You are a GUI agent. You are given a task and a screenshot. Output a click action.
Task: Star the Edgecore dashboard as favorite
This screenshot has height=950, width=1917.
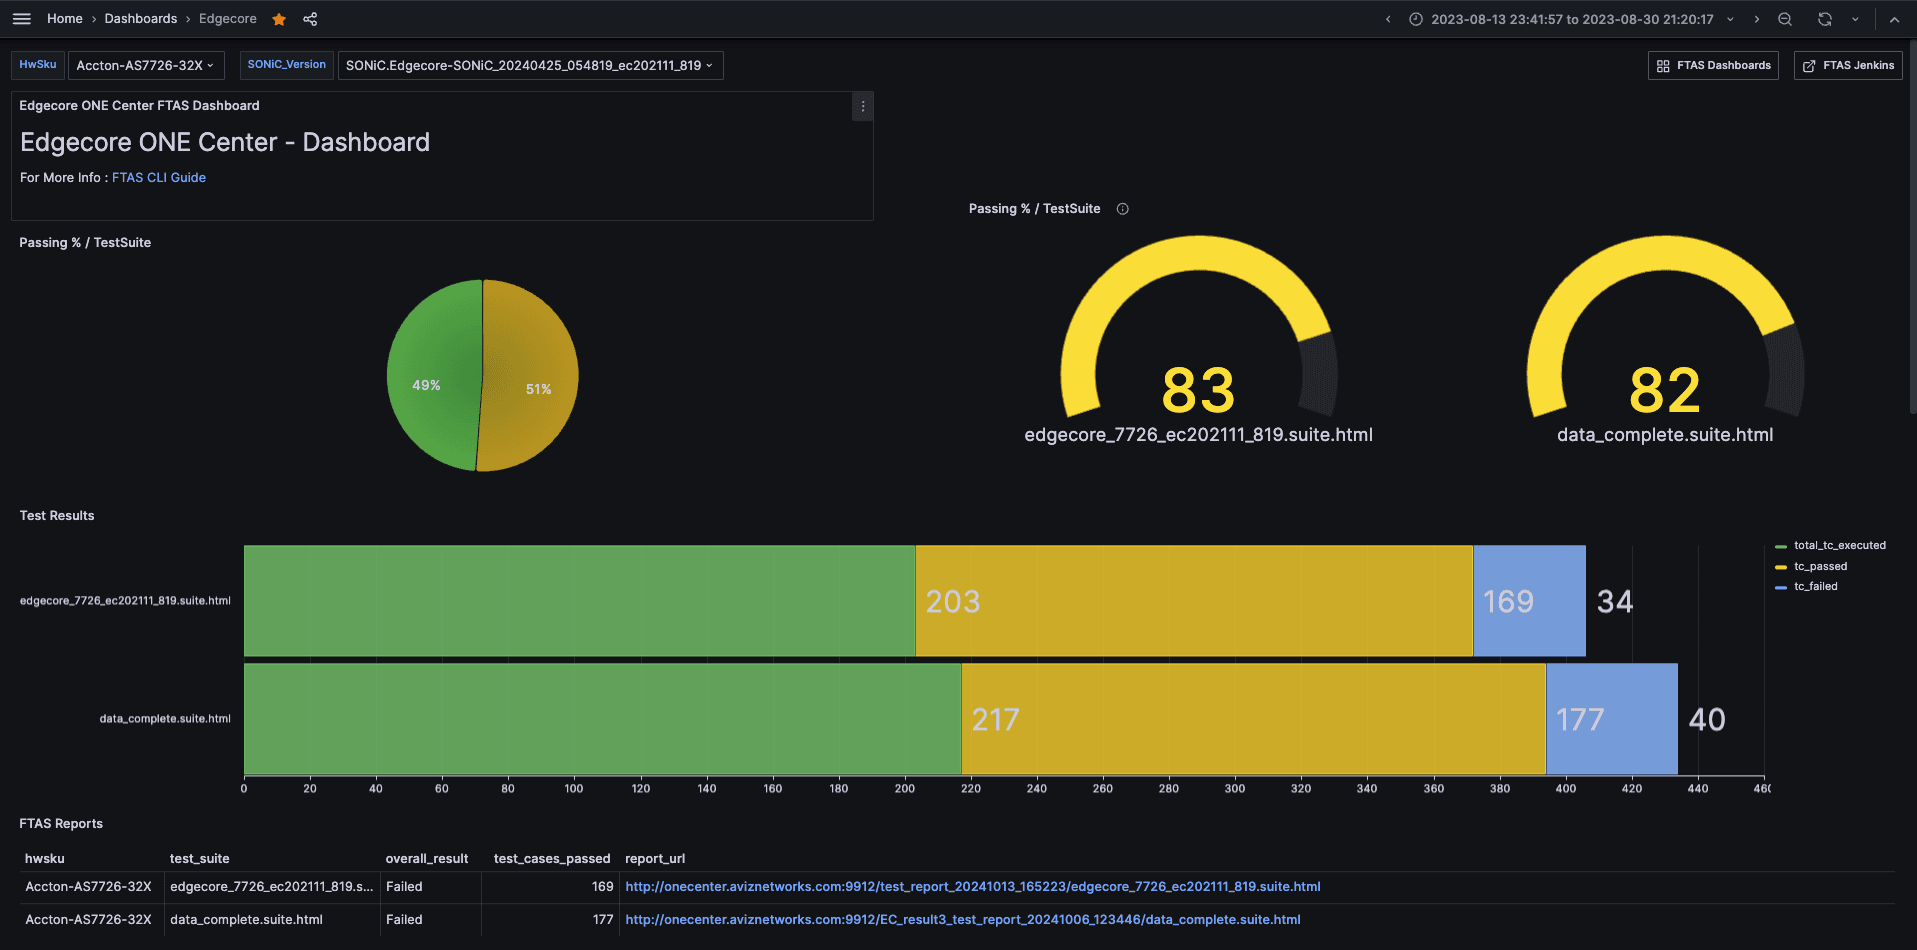pyautogui.click(x=279, y=19)
